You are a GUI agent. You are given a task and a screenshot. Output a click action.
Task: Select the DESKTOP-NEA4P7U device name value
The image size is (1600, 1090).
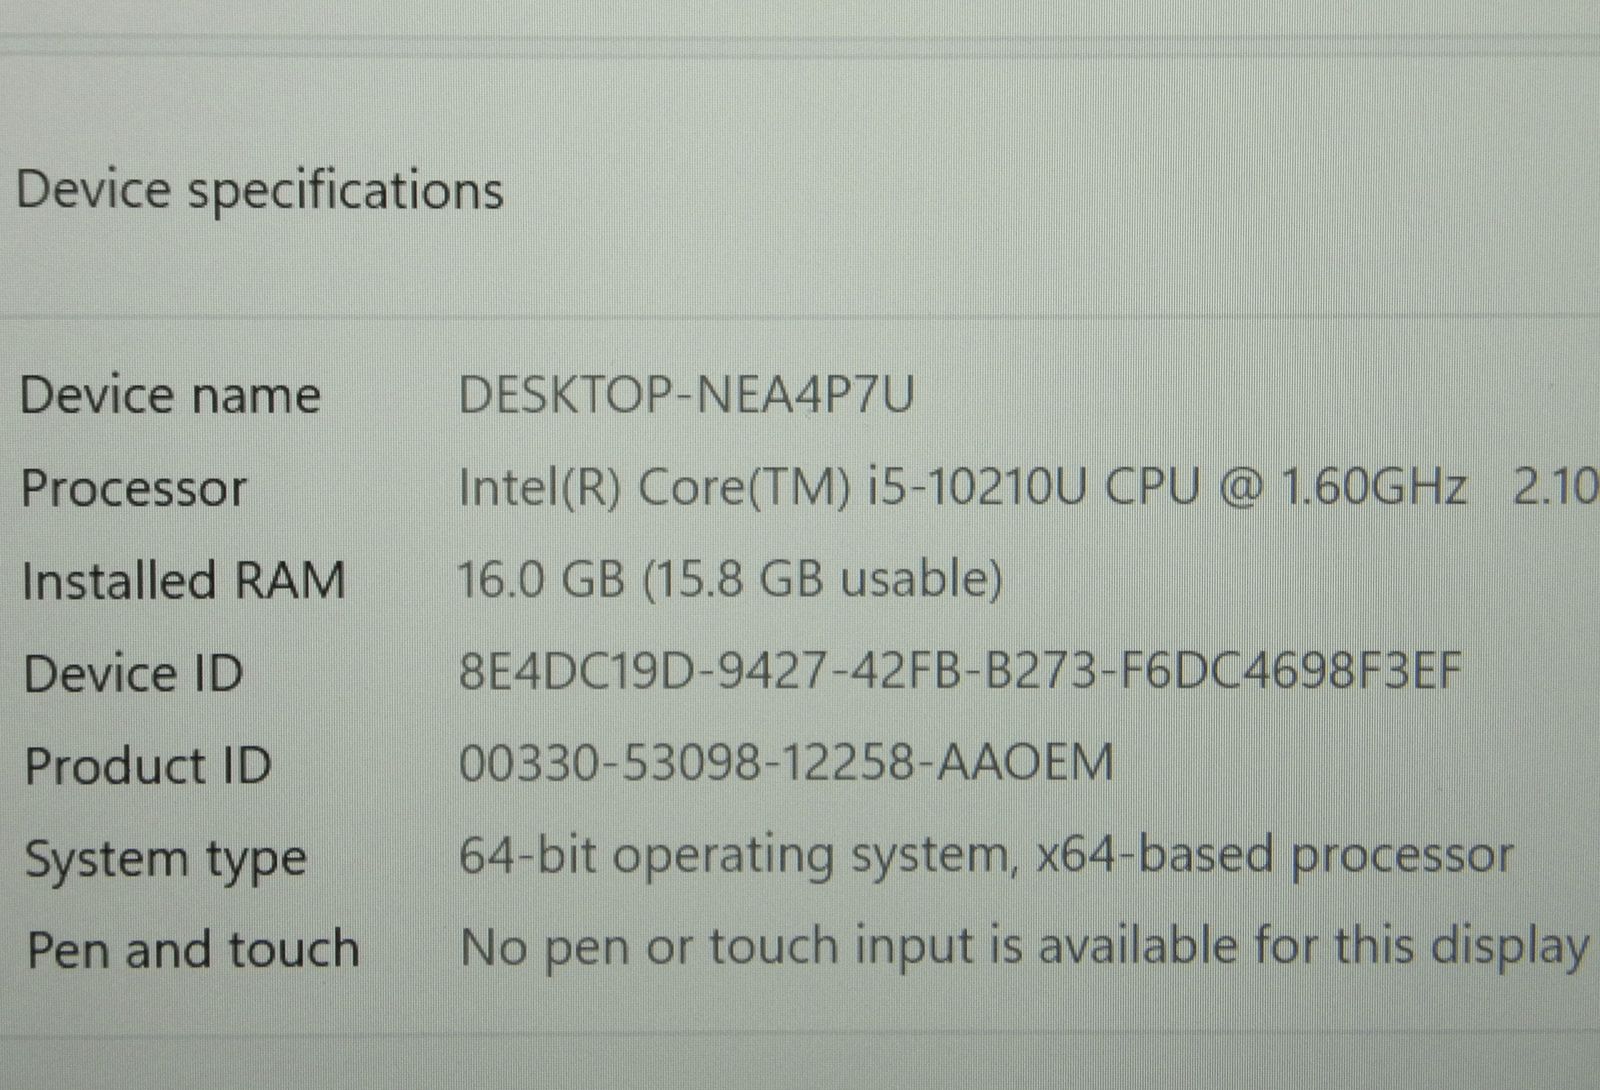686,395
